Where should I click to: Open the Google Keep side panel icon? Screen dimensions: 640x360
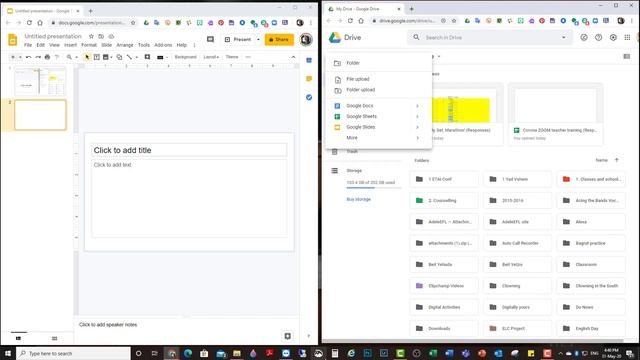coord(309,79)
